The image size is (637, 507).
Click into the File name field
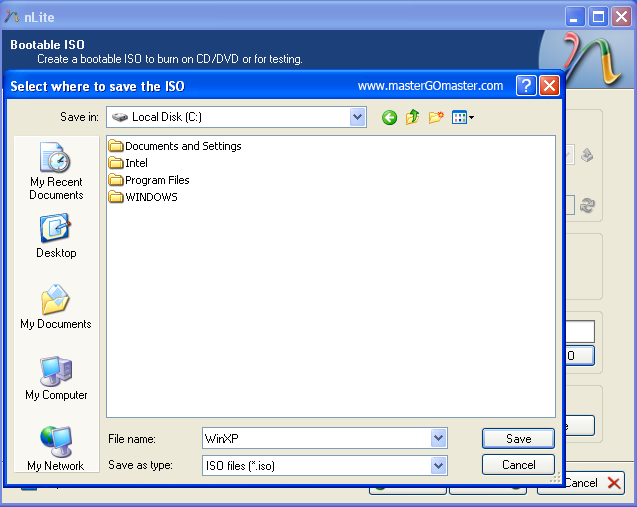(x=316, y=438)
